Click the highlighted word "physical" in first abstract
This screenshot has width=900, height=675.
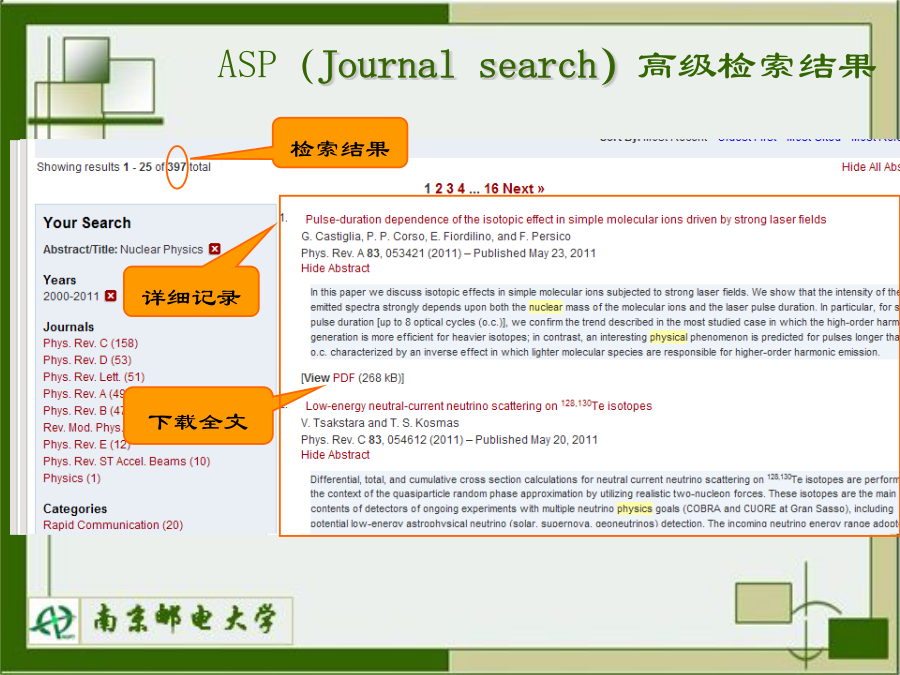point(669,337)
